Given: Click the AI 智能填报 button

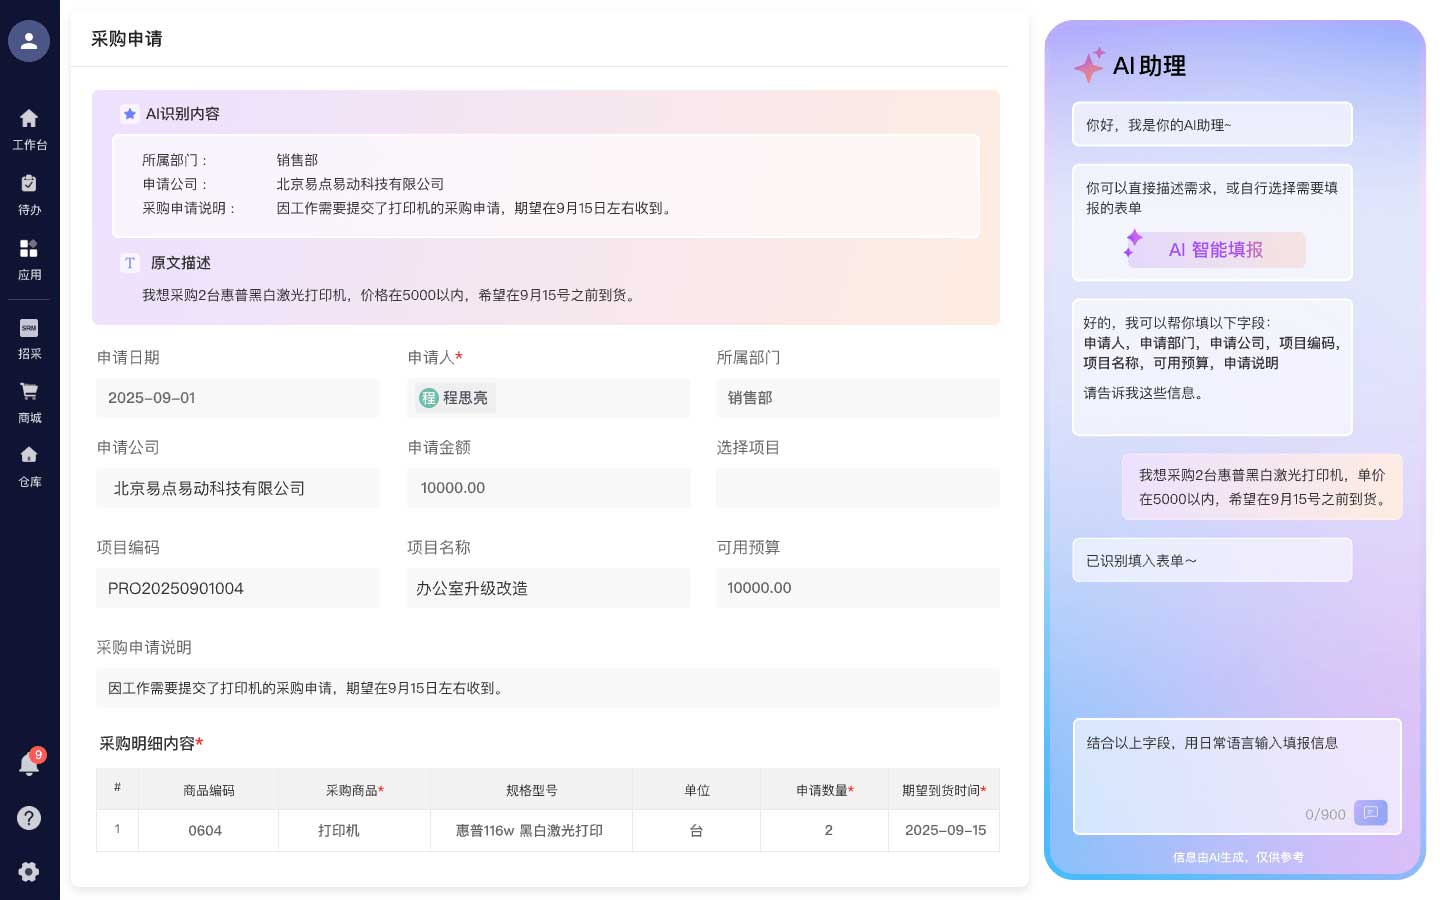Looking at the screenshot, I should point(1216,250).
